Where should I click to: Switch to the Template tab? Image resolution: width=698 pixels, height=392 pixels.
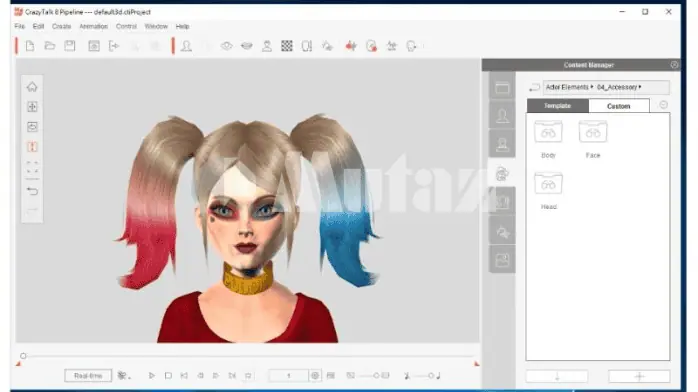(x=557, y=106)
